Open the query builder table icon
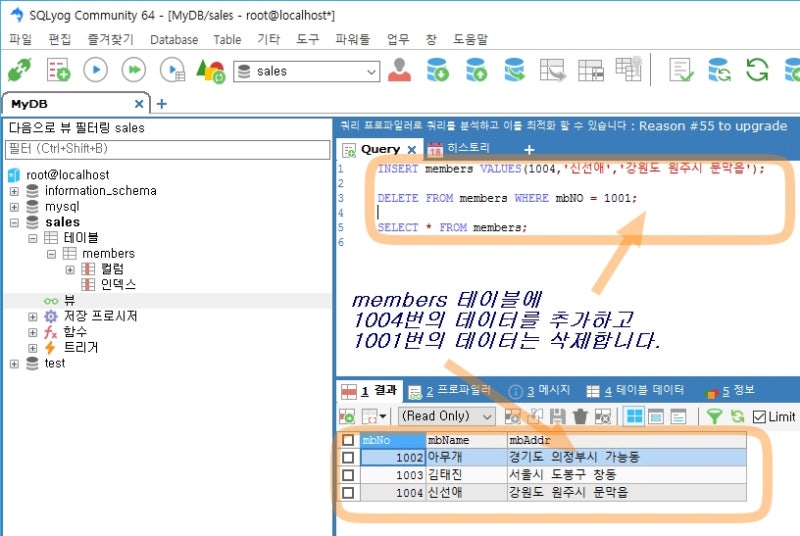This screenshot has width=800, height=536. 591,70
